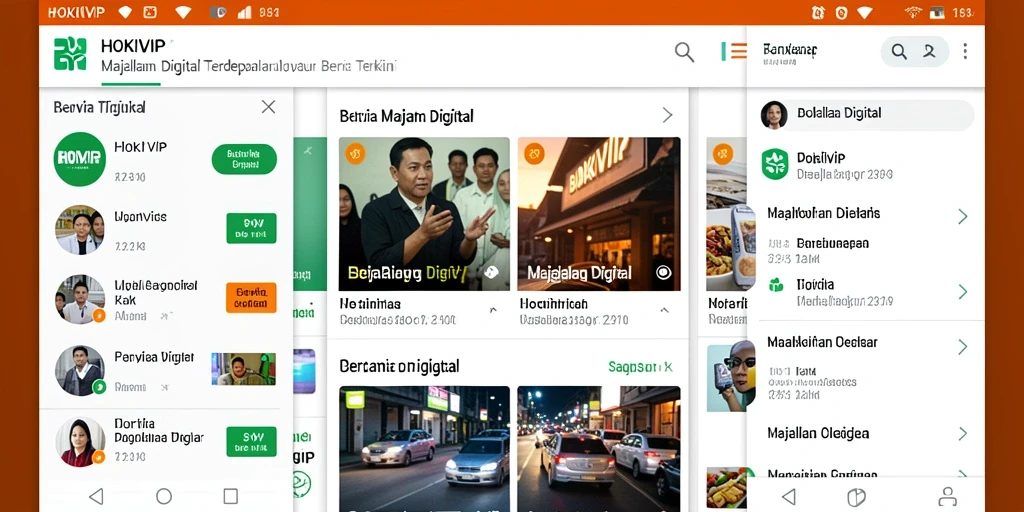Click green button in Dortha Dagoliiaa row
Image resolution: width=1024 pixels, height=512 pixels.
pos(251,441)
